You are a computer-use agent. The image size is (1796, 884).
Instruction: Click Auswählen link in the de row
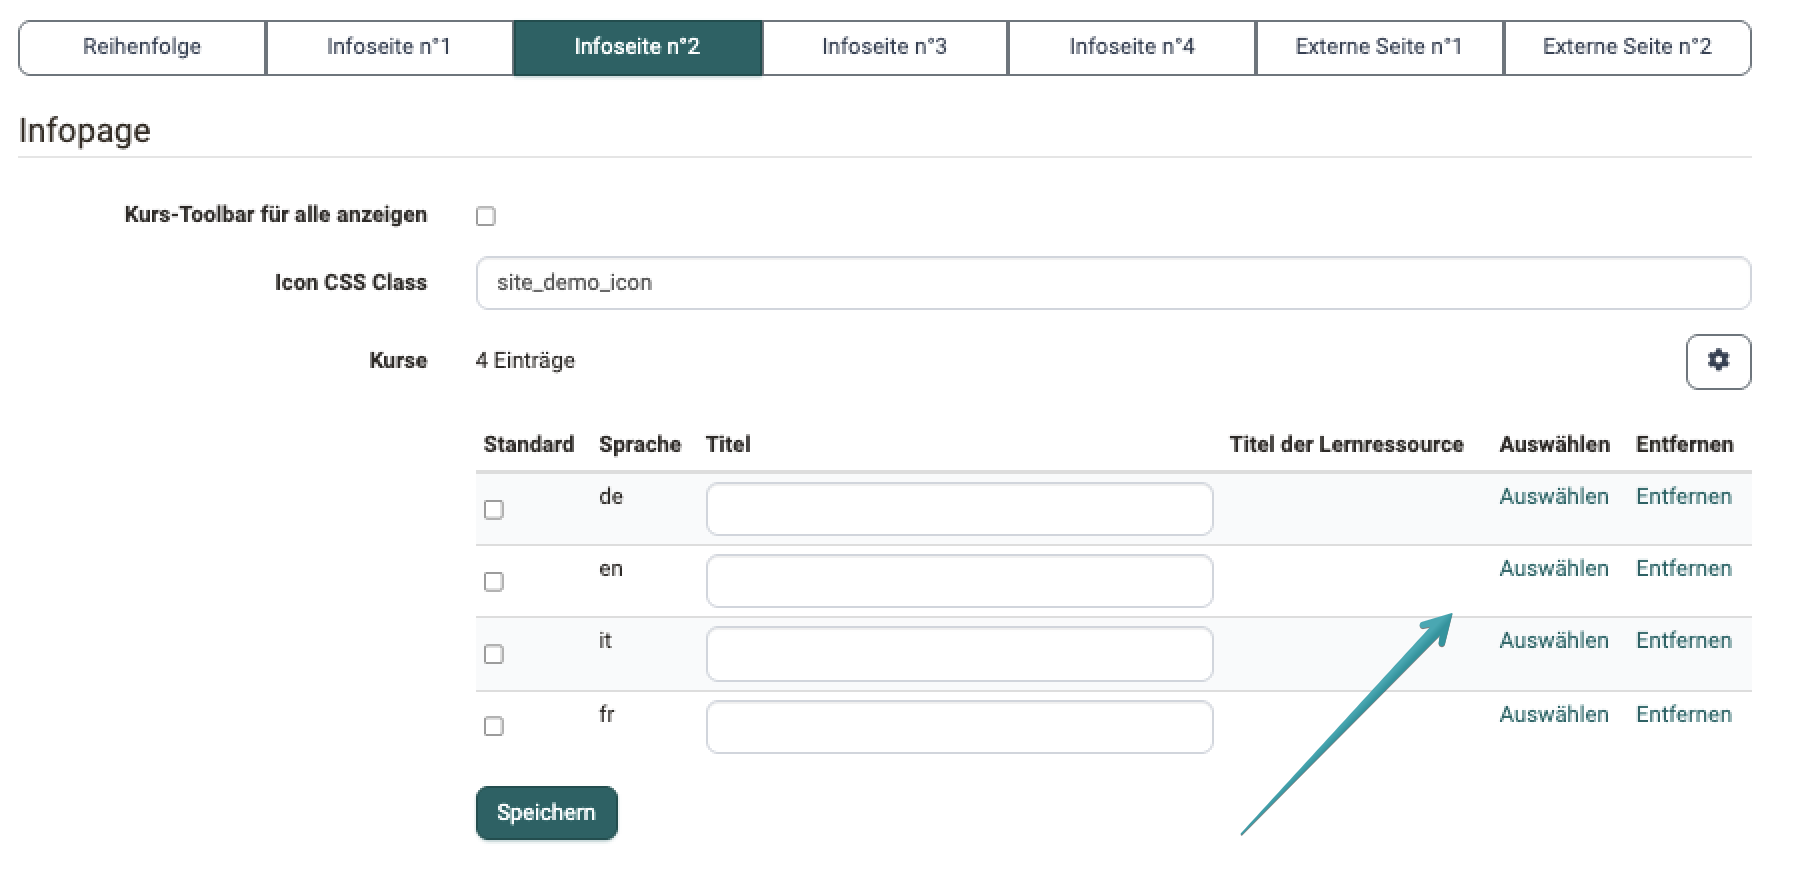click(1554, 497)
